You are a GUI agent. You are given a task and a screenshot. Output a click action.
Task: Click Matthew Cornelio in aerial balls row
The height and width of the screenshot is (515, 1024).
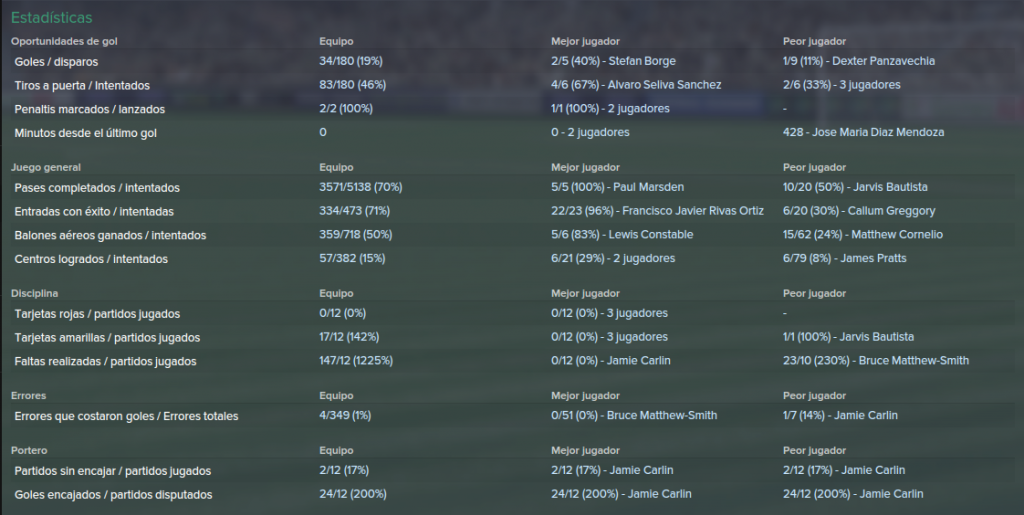(897, 234)
